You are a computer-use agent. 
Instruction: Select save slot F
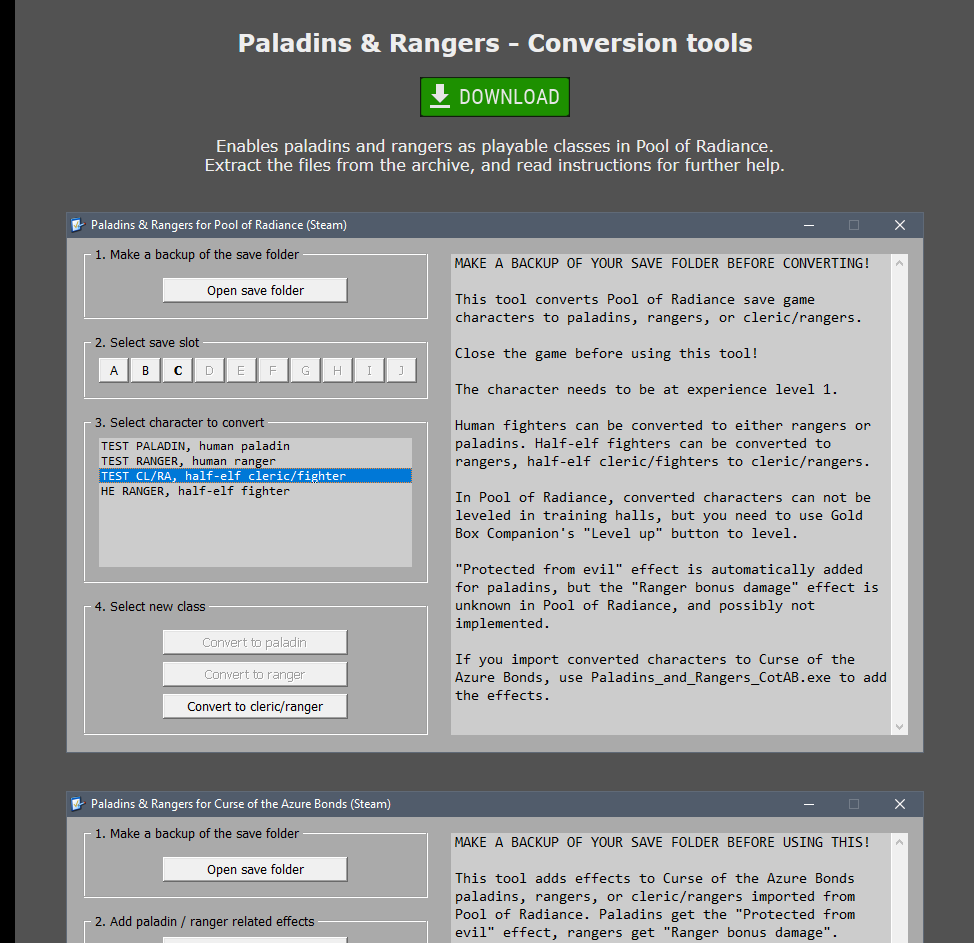coord(273,371)
